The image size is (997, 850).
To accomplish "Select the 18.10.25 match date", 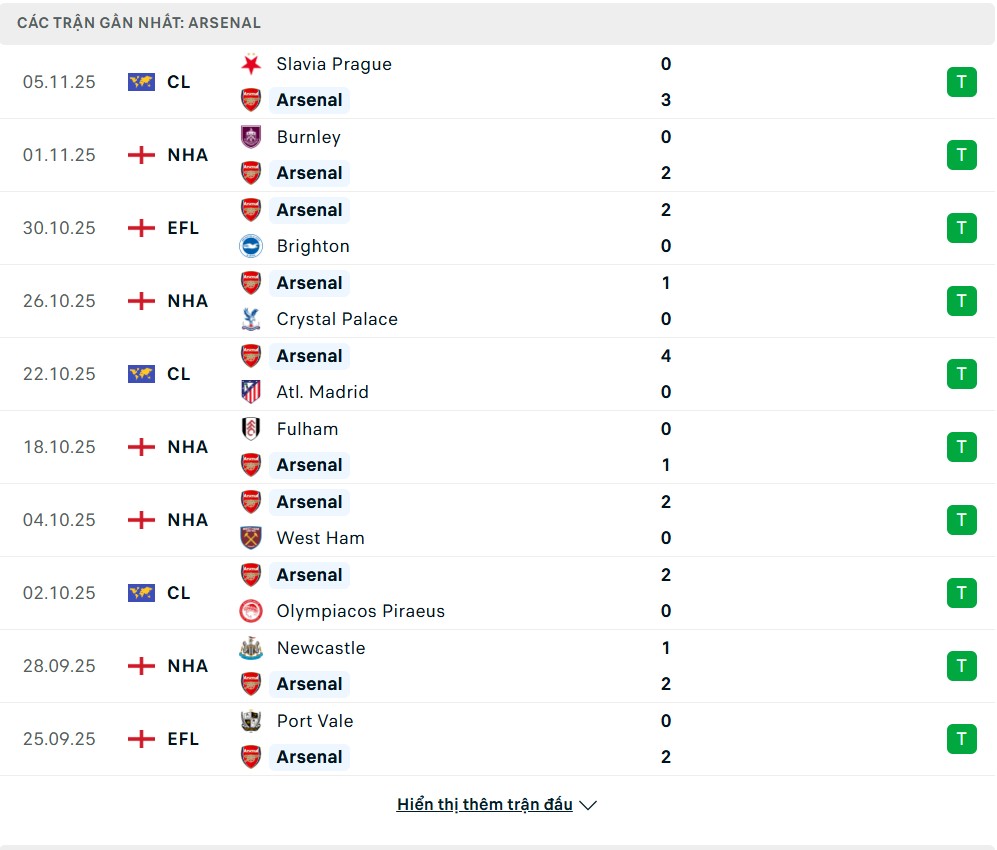I will coord(59,447).
